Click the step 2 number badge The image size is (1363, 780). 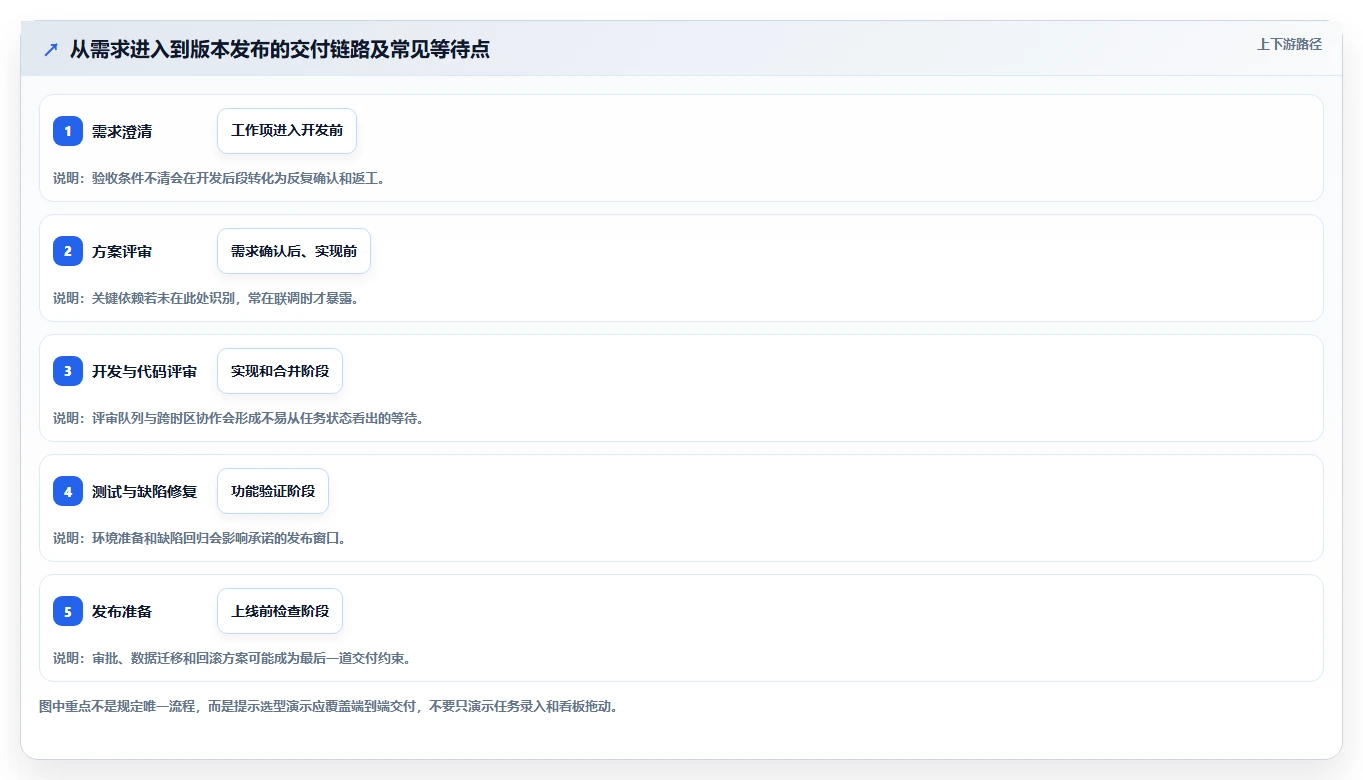68,251
